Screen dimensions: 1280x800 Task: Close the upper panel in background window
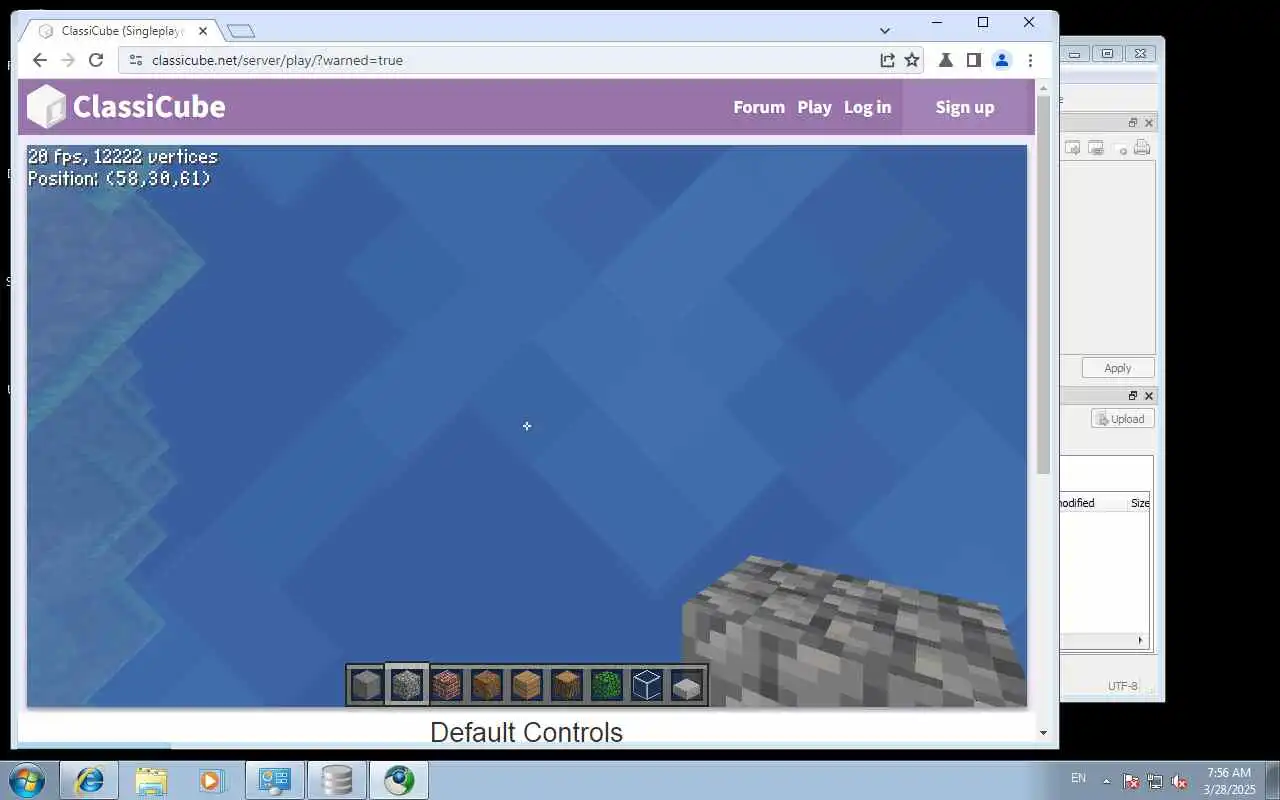coord(1148,123)
